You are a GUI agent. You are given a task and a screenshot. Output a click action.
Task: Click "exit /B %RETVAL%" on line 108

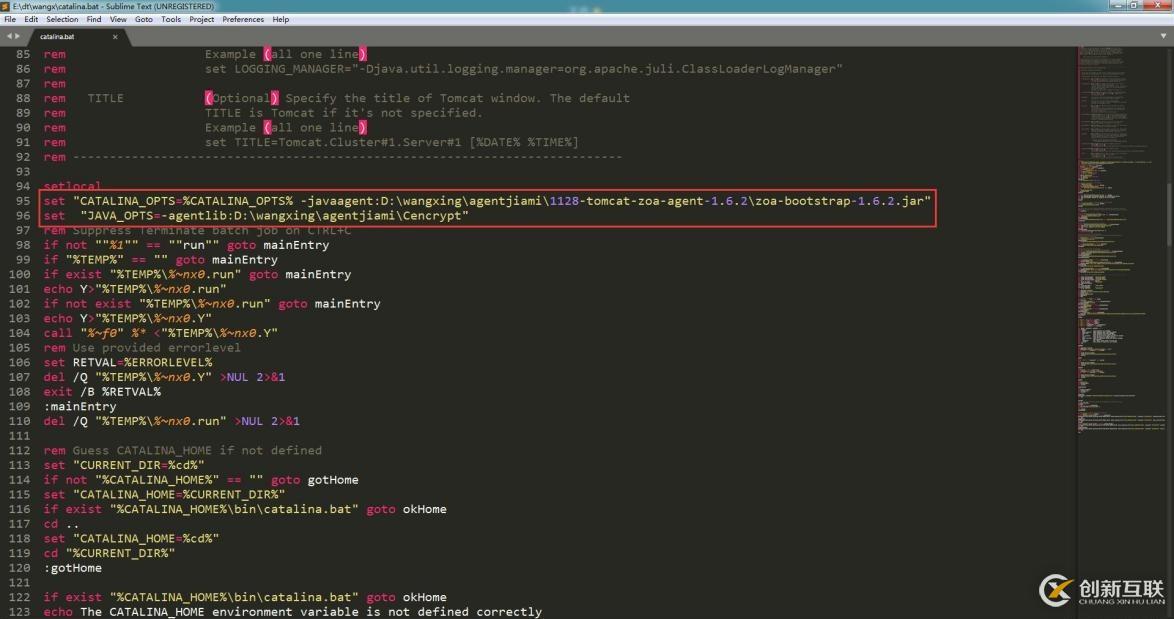[102, 391]
